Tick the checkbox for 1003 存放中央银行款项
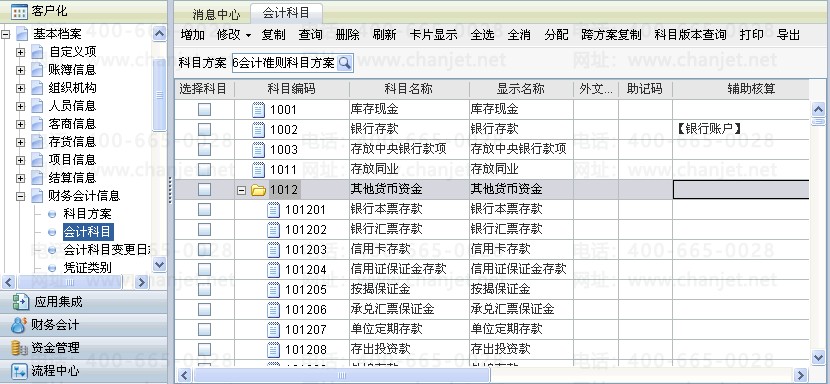The image size is (830, 384). point(204,149)
